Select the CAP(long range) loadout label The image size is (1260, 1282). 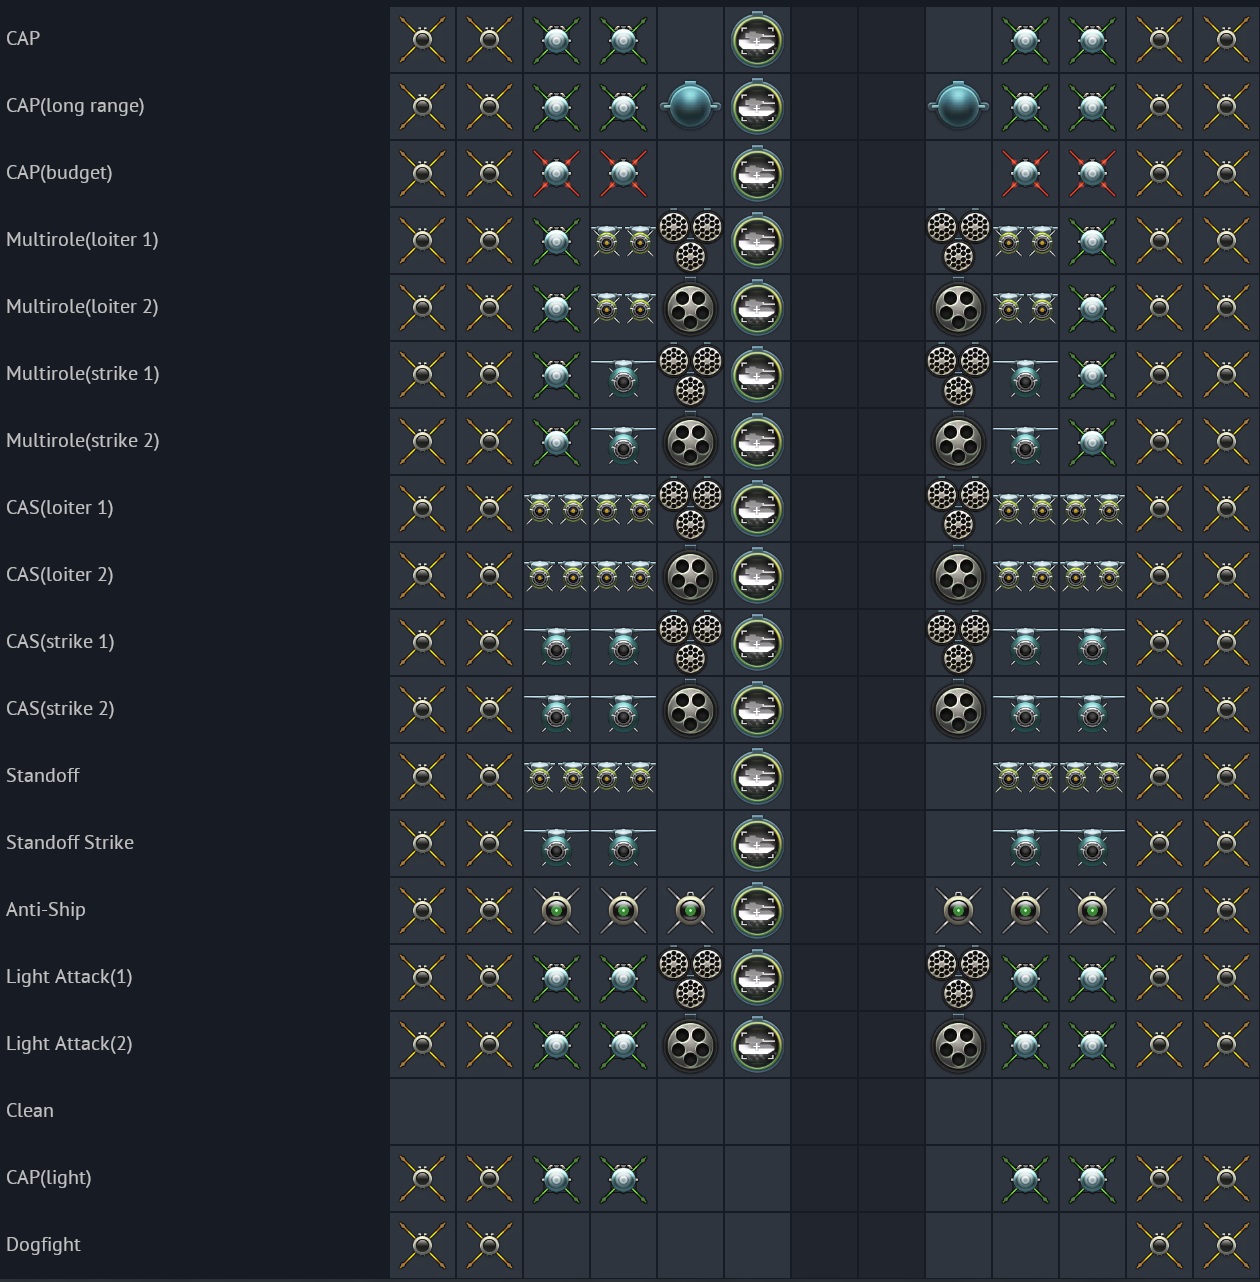point(75,106)
